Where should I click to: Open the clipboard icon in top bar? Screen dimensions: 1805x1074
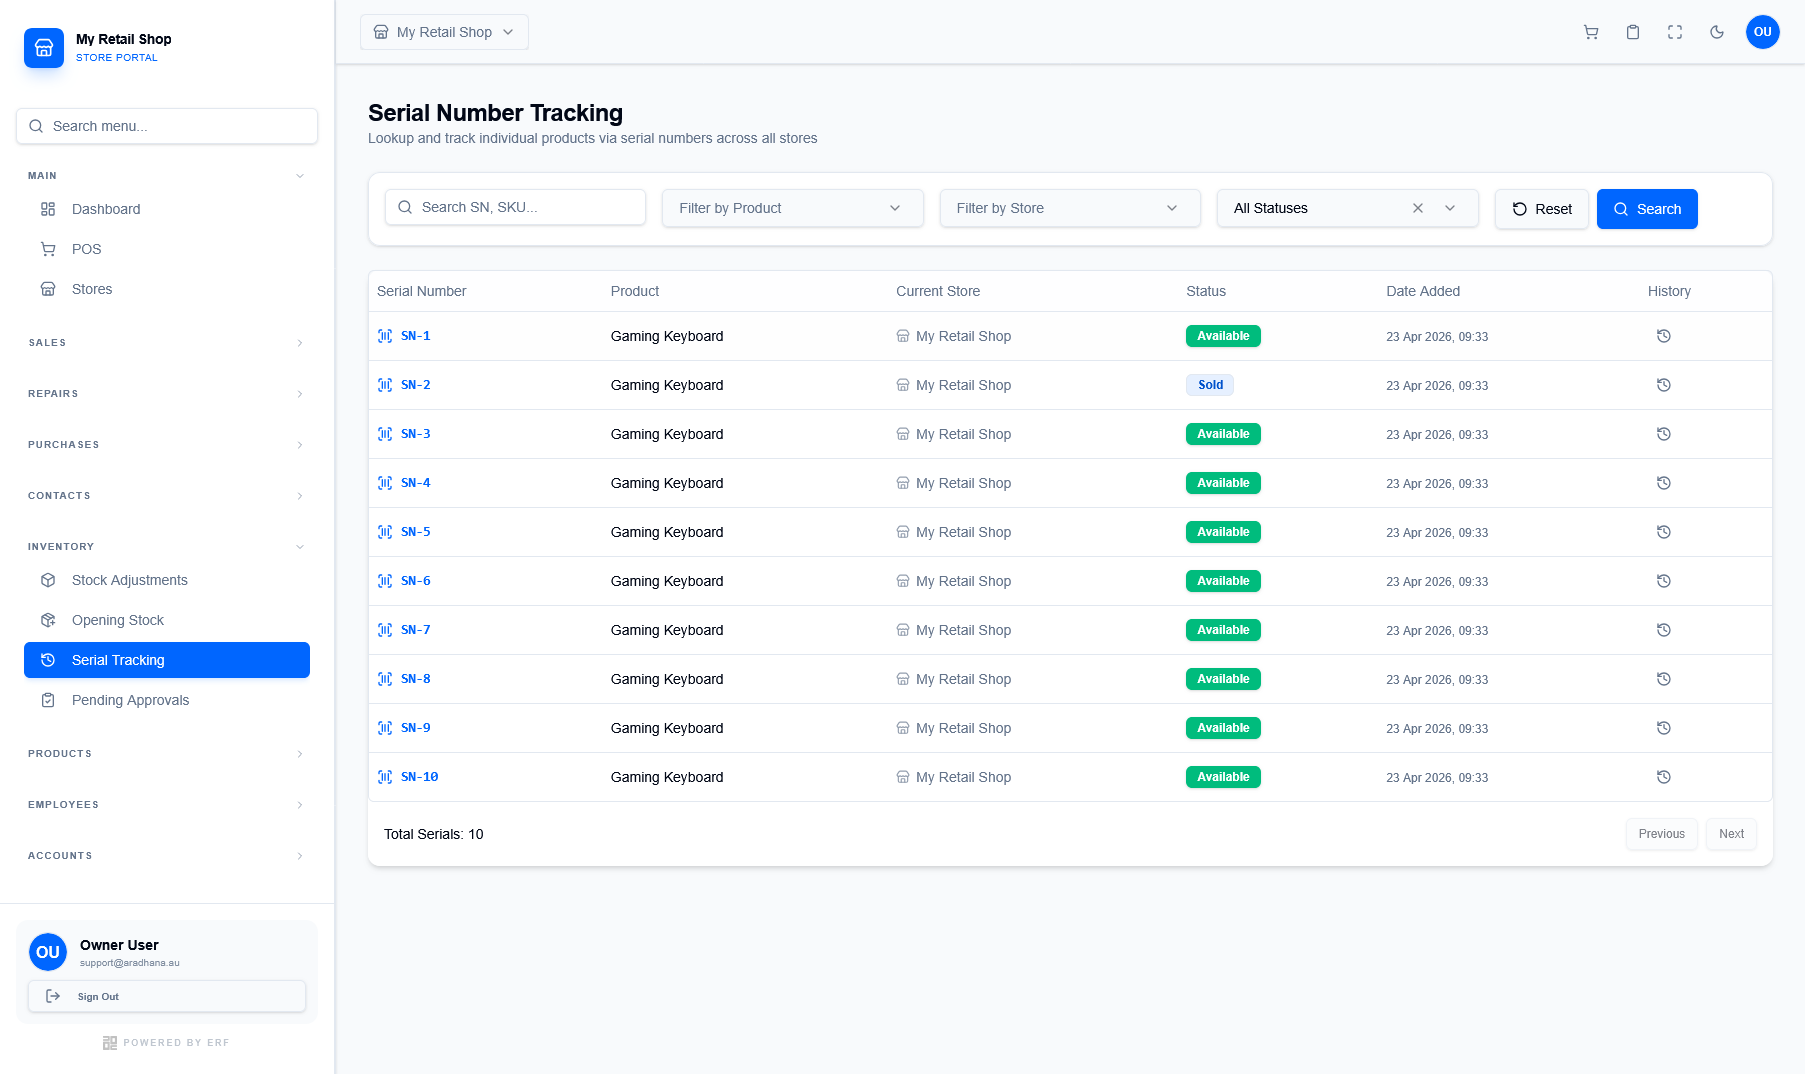[1633, 32]
